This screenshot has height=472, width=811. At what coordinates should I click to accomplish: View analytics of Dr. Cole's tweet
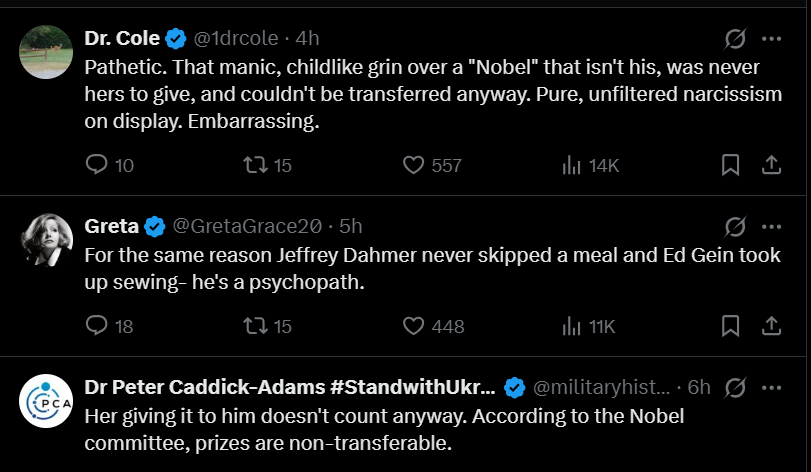click(x=572, y=165)
